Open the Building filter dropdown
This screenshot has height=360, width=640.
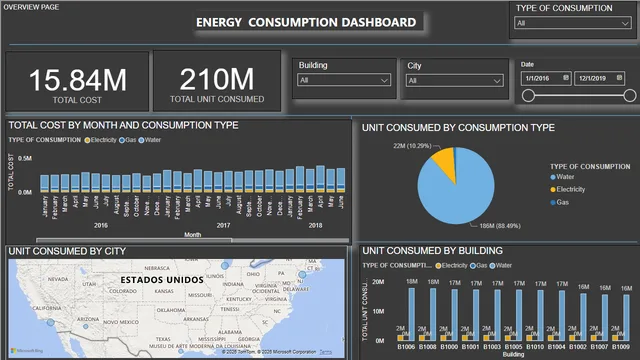click(x=344, y=80)
